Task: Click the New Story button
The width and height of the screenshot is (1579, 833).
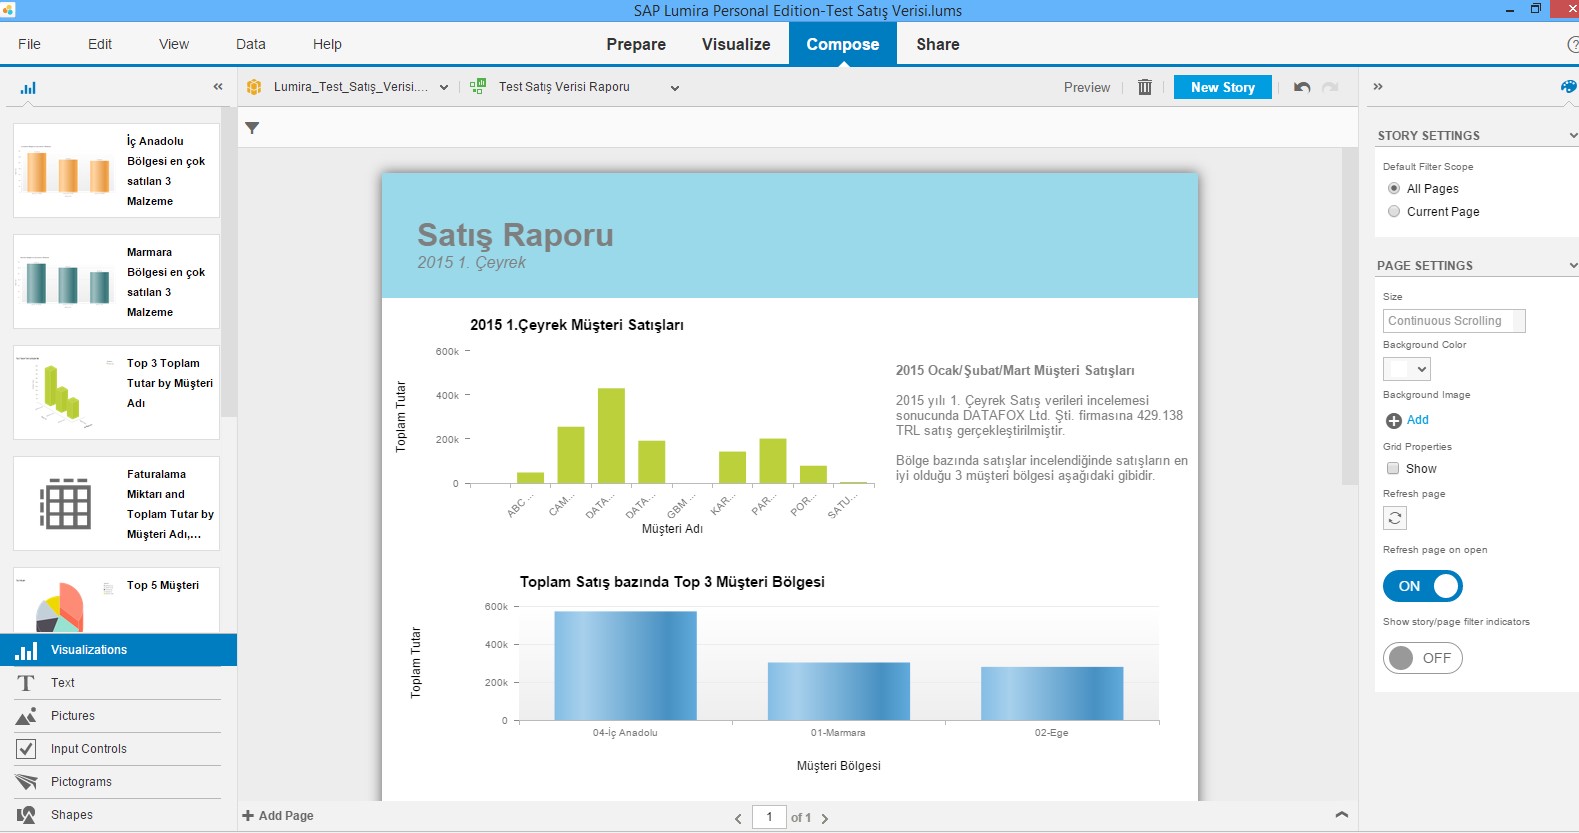Action: (1222, 87)
